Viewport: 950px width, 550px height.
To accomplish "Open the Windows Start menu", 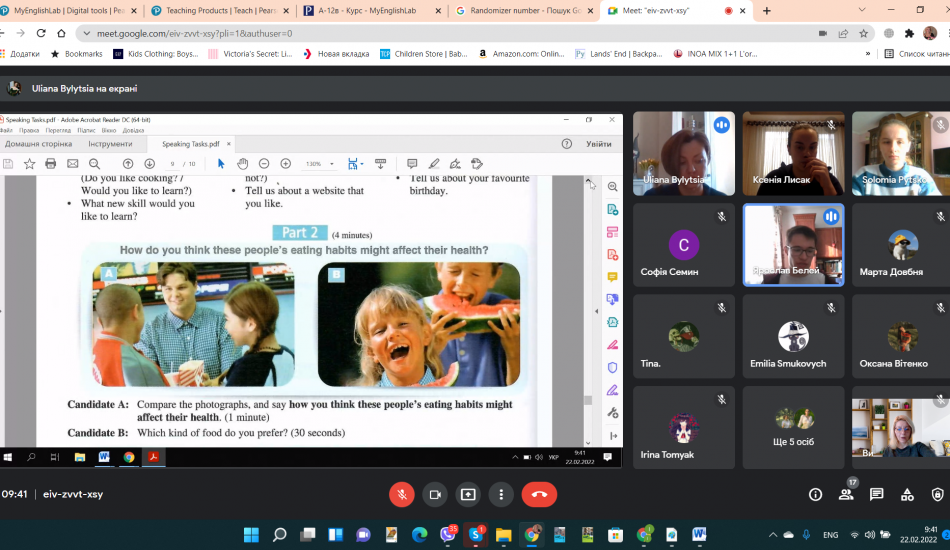I will point(250,534).
